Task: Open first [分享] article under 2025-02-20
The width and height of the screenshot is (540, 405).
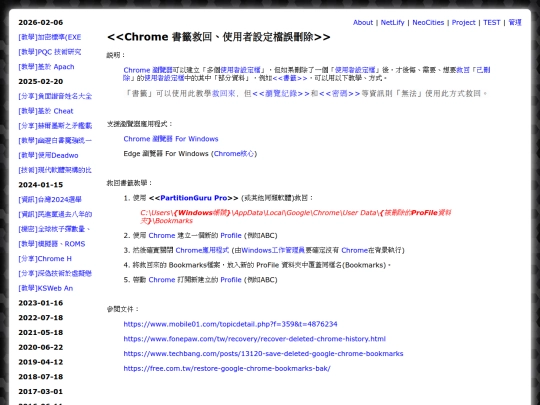Action: pyautogui.click(x=55, y=96)
